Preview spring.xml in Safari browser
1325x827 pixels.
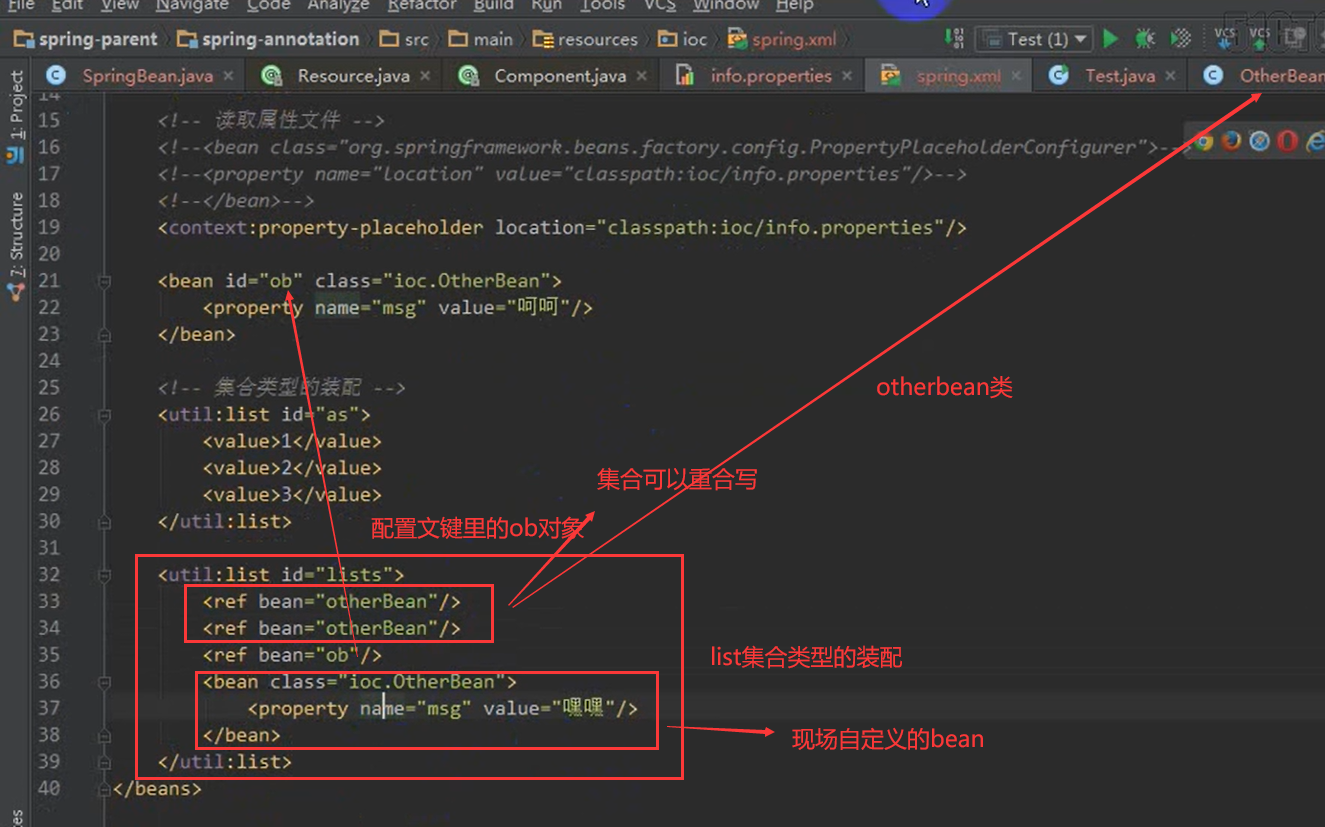point(1260,141)
